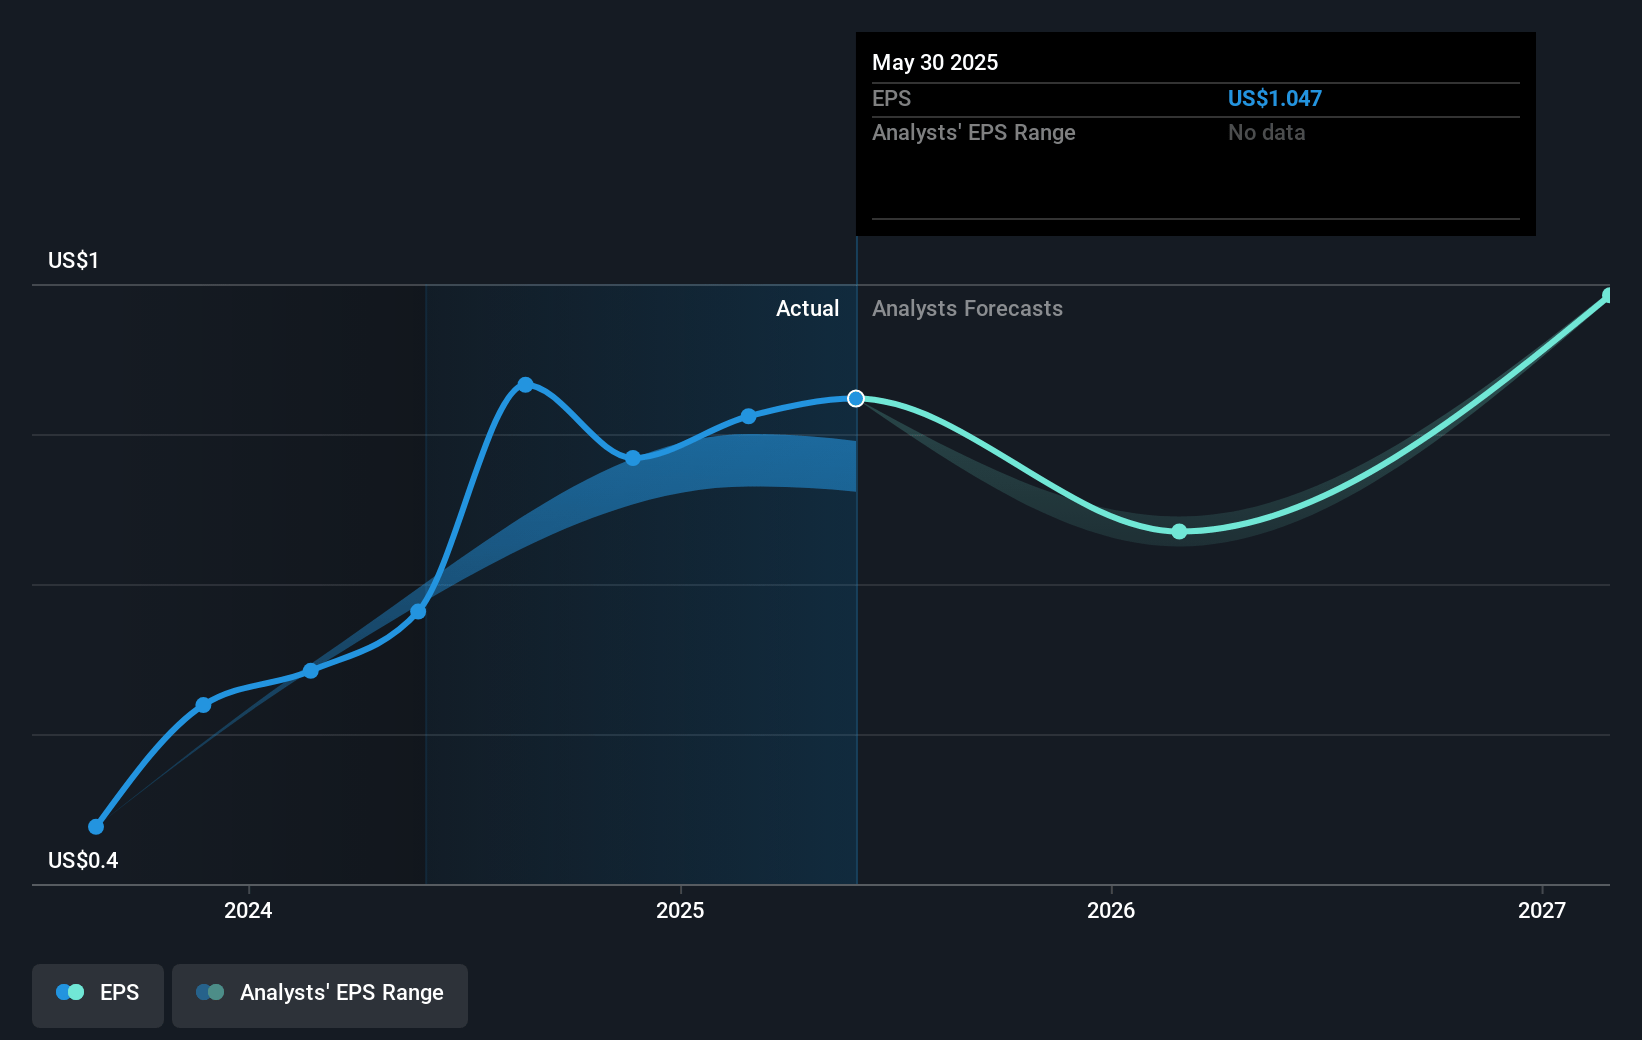The width and height of the screenshot is (1642, 1040).
Task: Click the Analysts Forecasts section label
Action: tap(967, 308)
